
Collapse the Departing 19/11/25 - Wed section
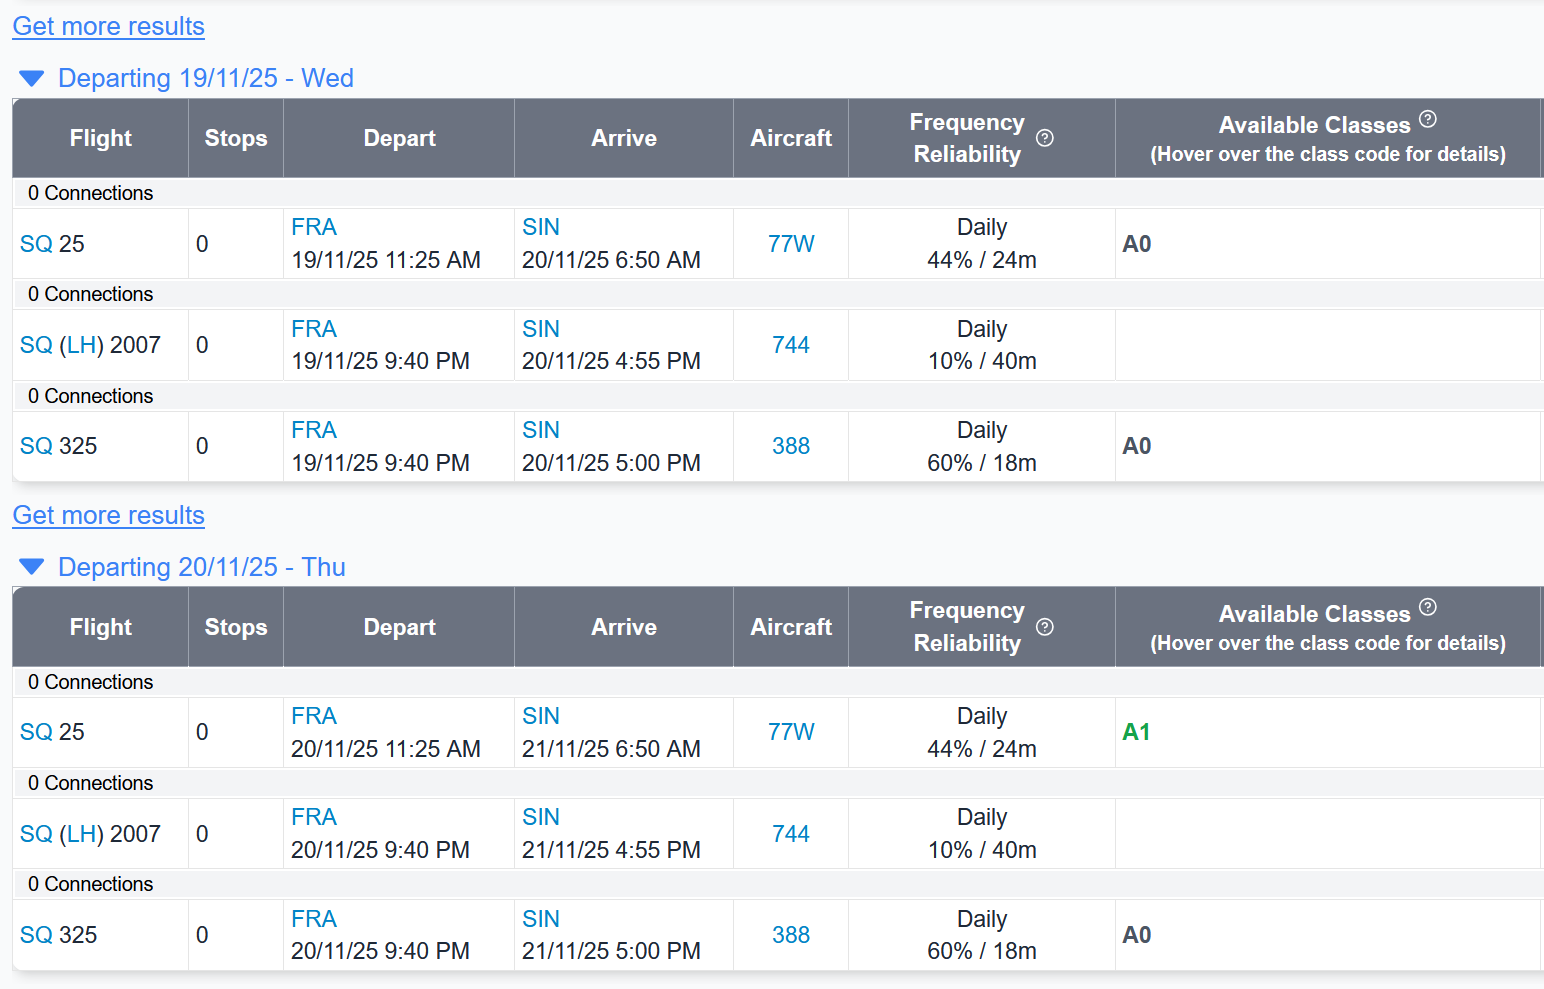click(x=32, y=78)
